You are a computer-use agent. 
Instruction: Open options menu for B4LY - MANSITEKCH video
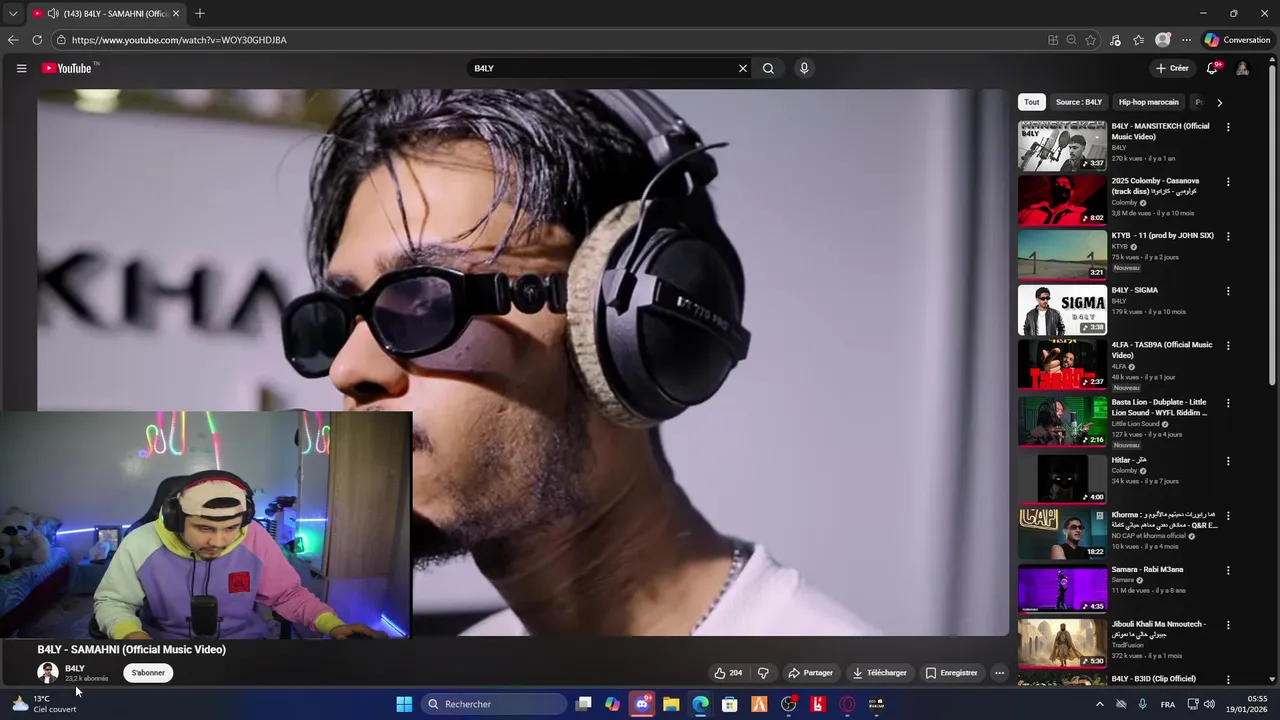(x=1228, y=127)
